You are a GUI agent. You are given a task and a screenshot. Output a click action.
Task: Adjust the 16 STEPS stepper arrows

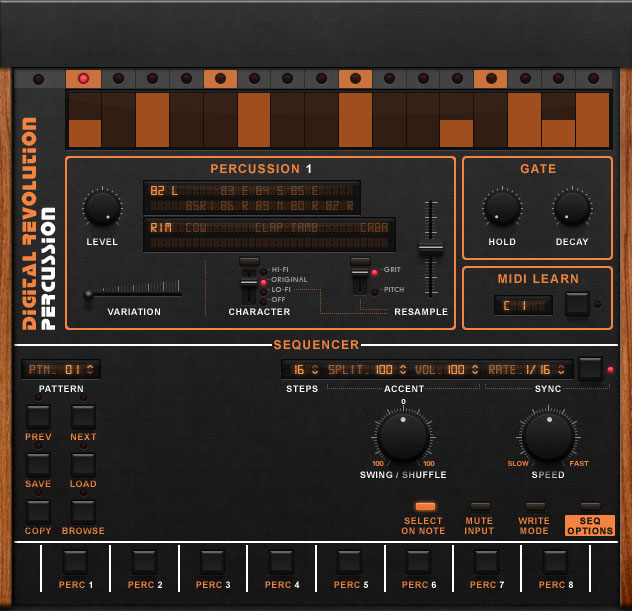tap(315, 370)
